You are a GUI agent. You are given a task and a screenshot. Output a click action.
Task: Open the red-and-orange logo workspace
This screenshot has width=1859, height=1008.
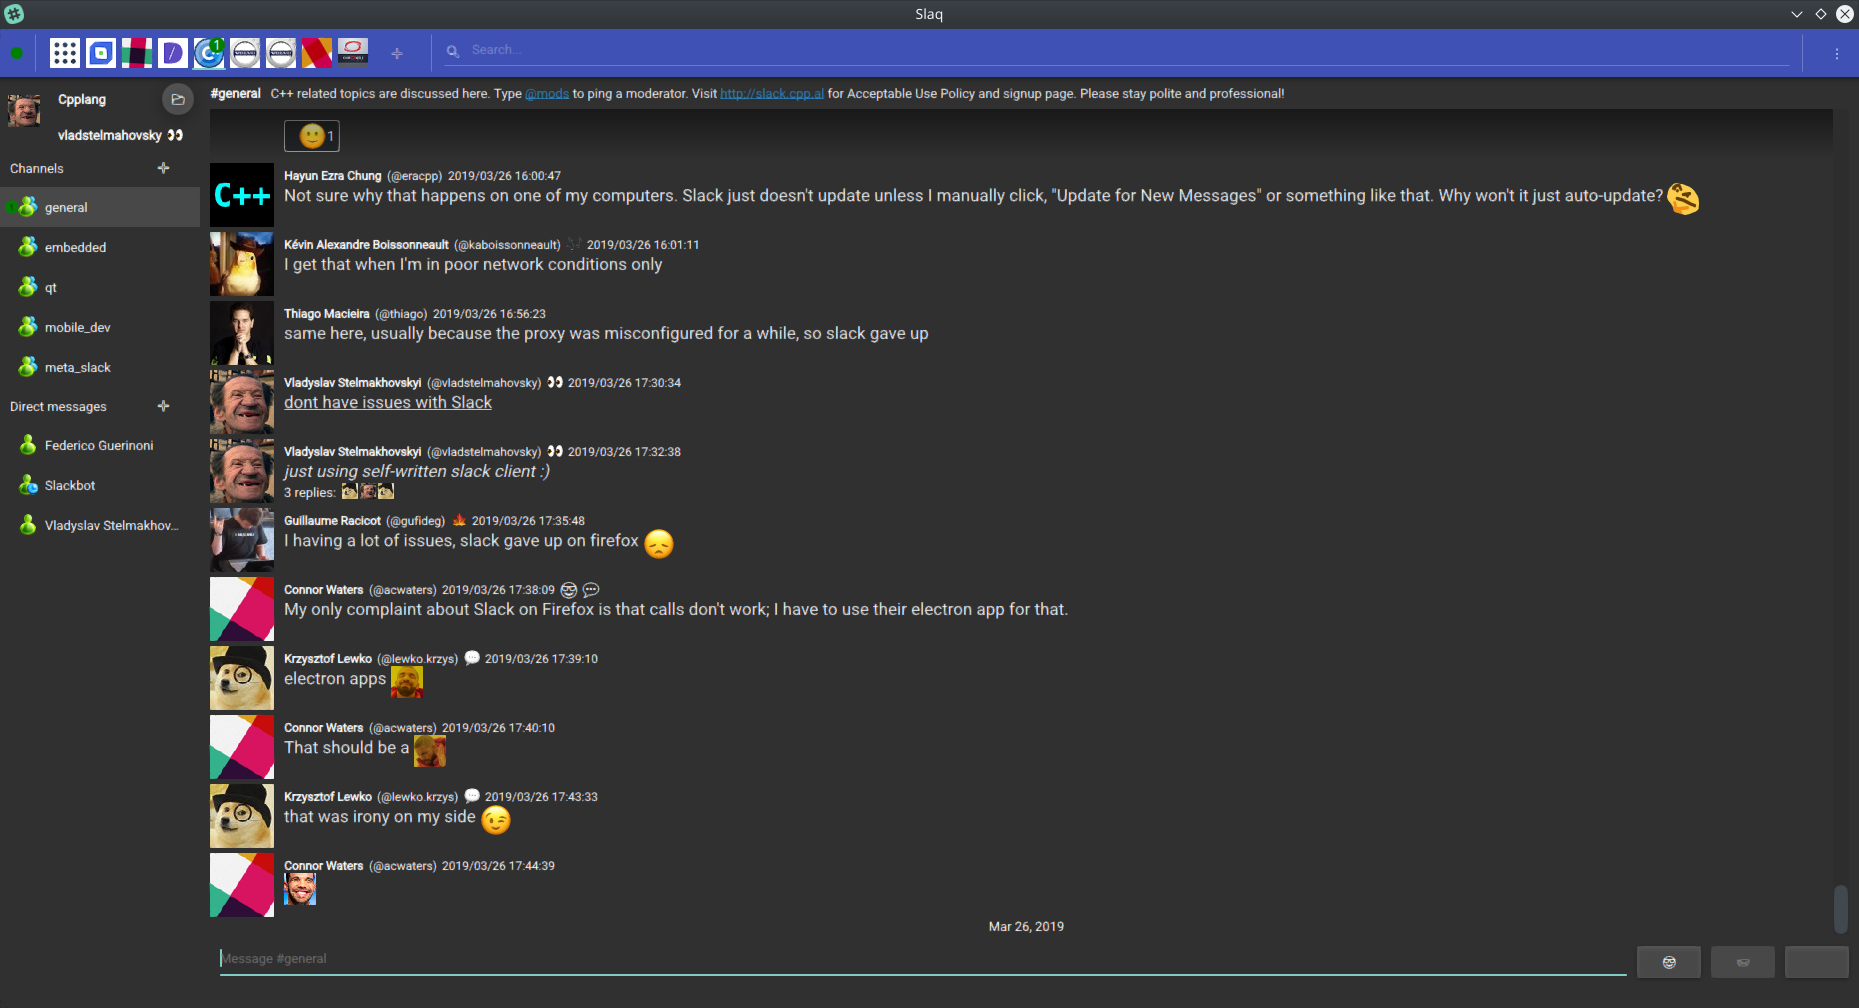click(317, 53)
